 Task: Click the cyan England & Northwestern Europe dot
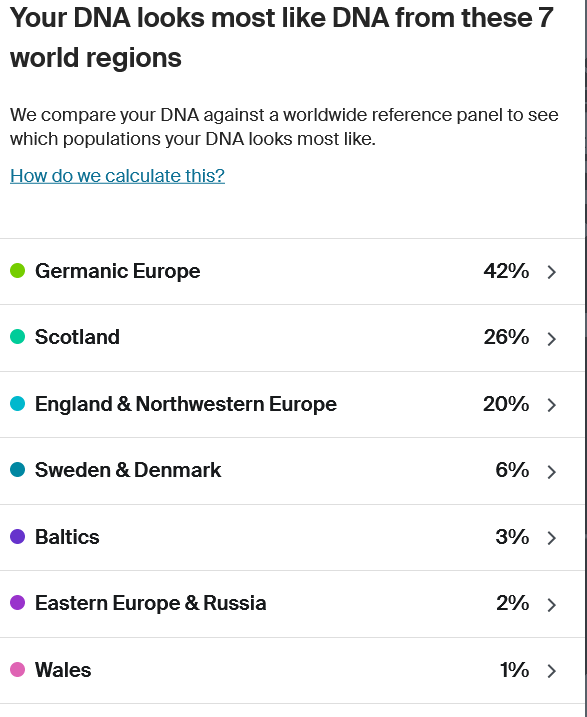tap(17, 403)
